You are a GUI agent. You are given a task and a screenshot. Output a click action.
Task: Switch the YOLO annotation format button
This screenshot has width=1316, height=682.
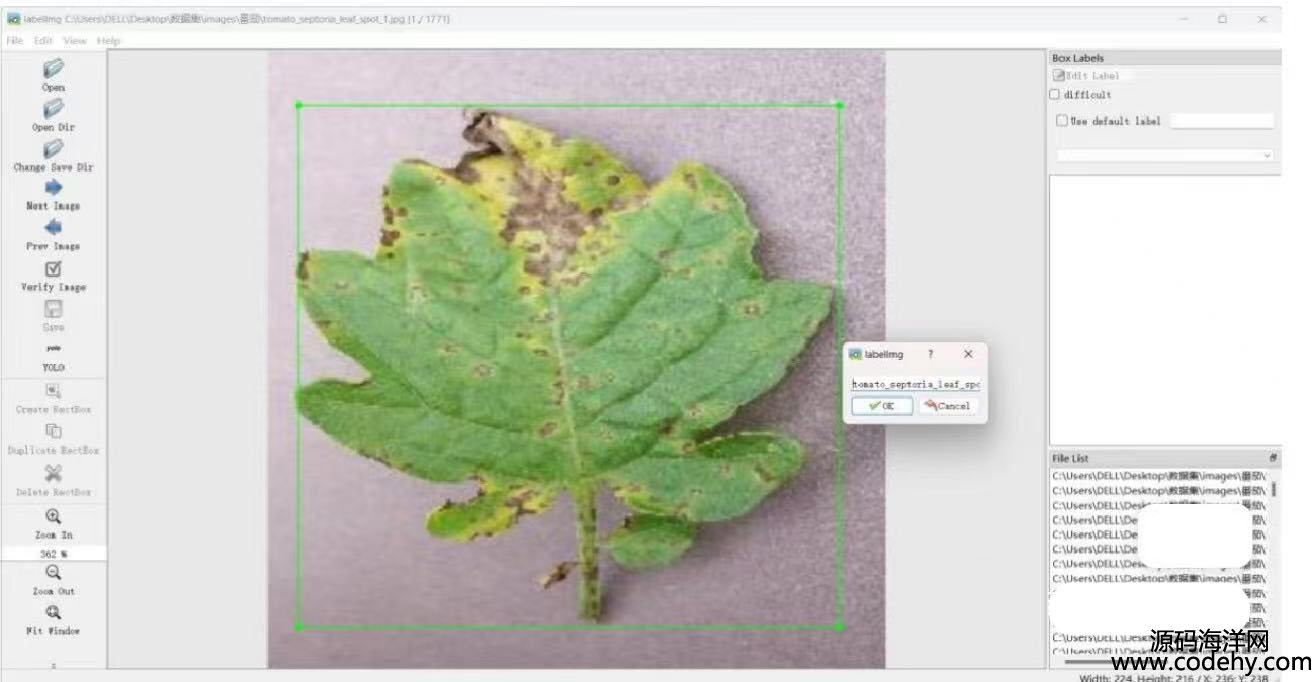(53, 350)
